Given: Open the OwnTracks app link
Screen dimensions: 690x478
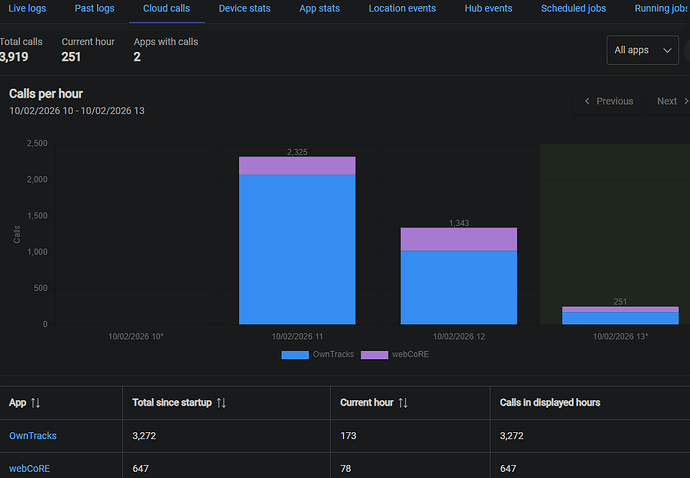Looking at the screenshot, I should pos(33,436).
